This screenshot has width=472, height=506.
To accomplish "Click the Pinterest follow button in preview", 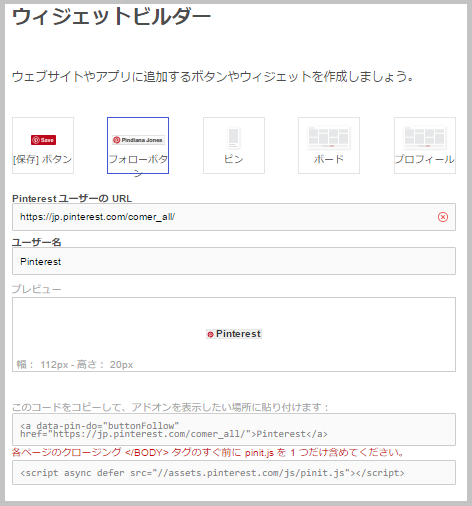I will point(234,334).
